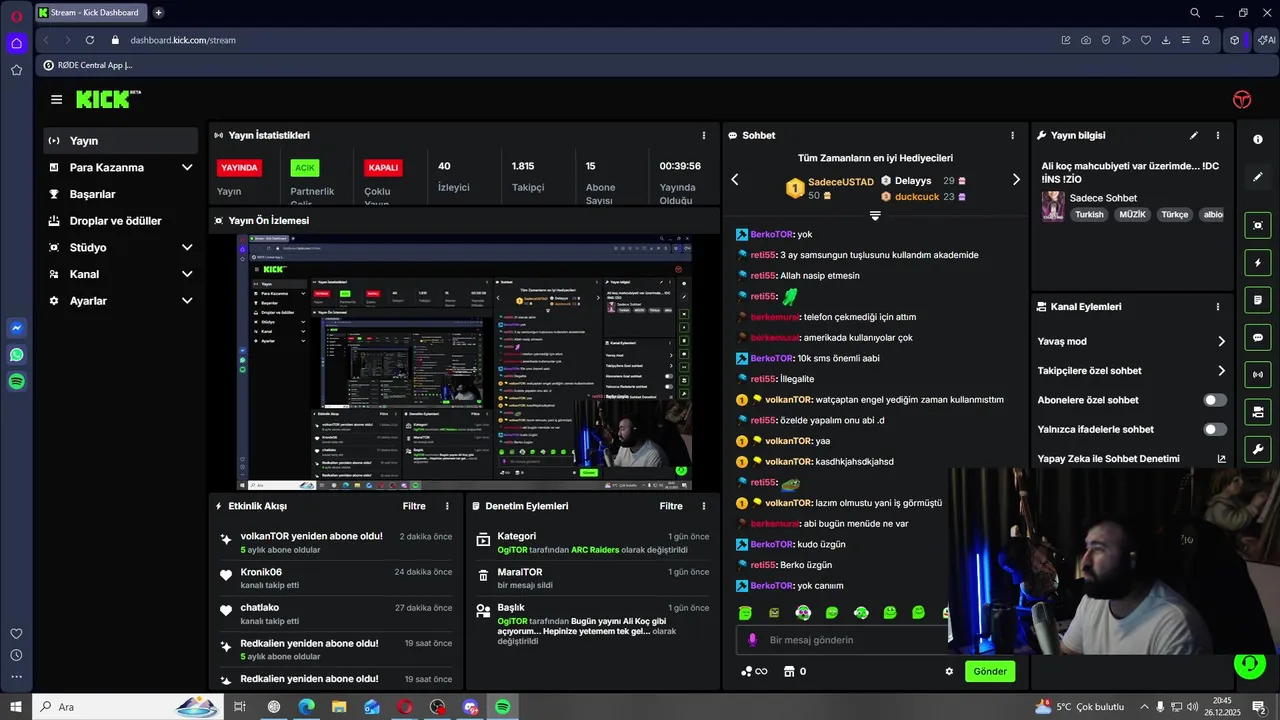This screenshot has width=1280, height=720.
Task: Open Denetim Eylemleri three-dot menu
Action: coord(704,506)
